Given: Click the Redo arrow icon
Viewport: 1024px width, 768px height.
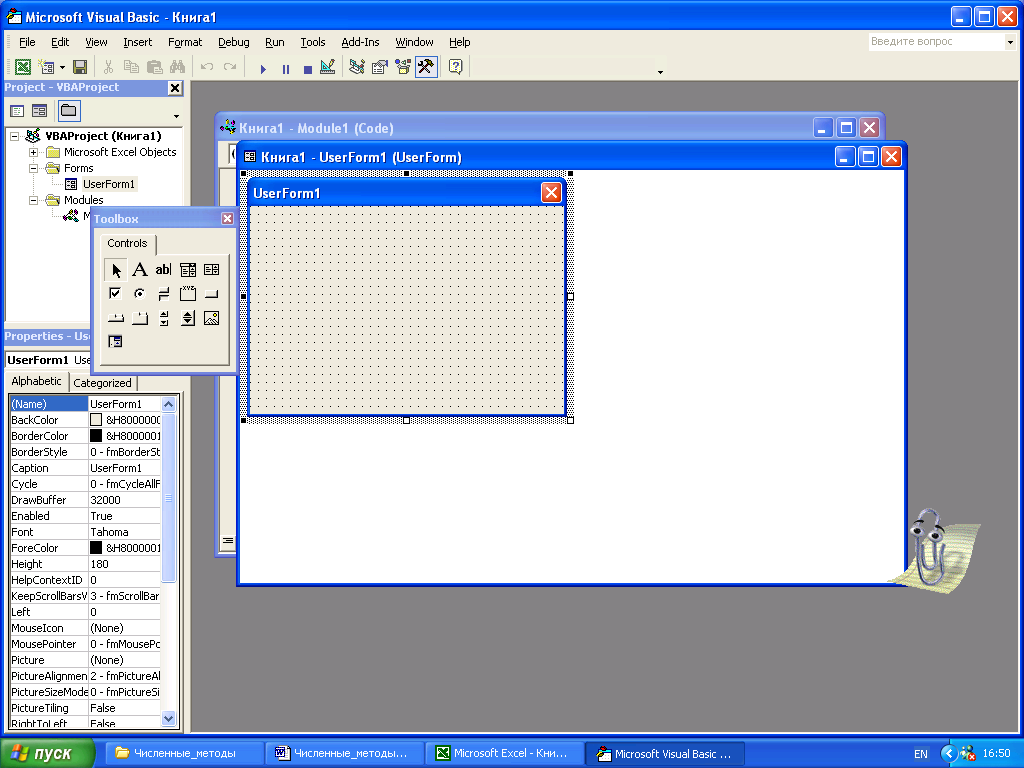Looking at the screenshot, I should pos(230,67).
